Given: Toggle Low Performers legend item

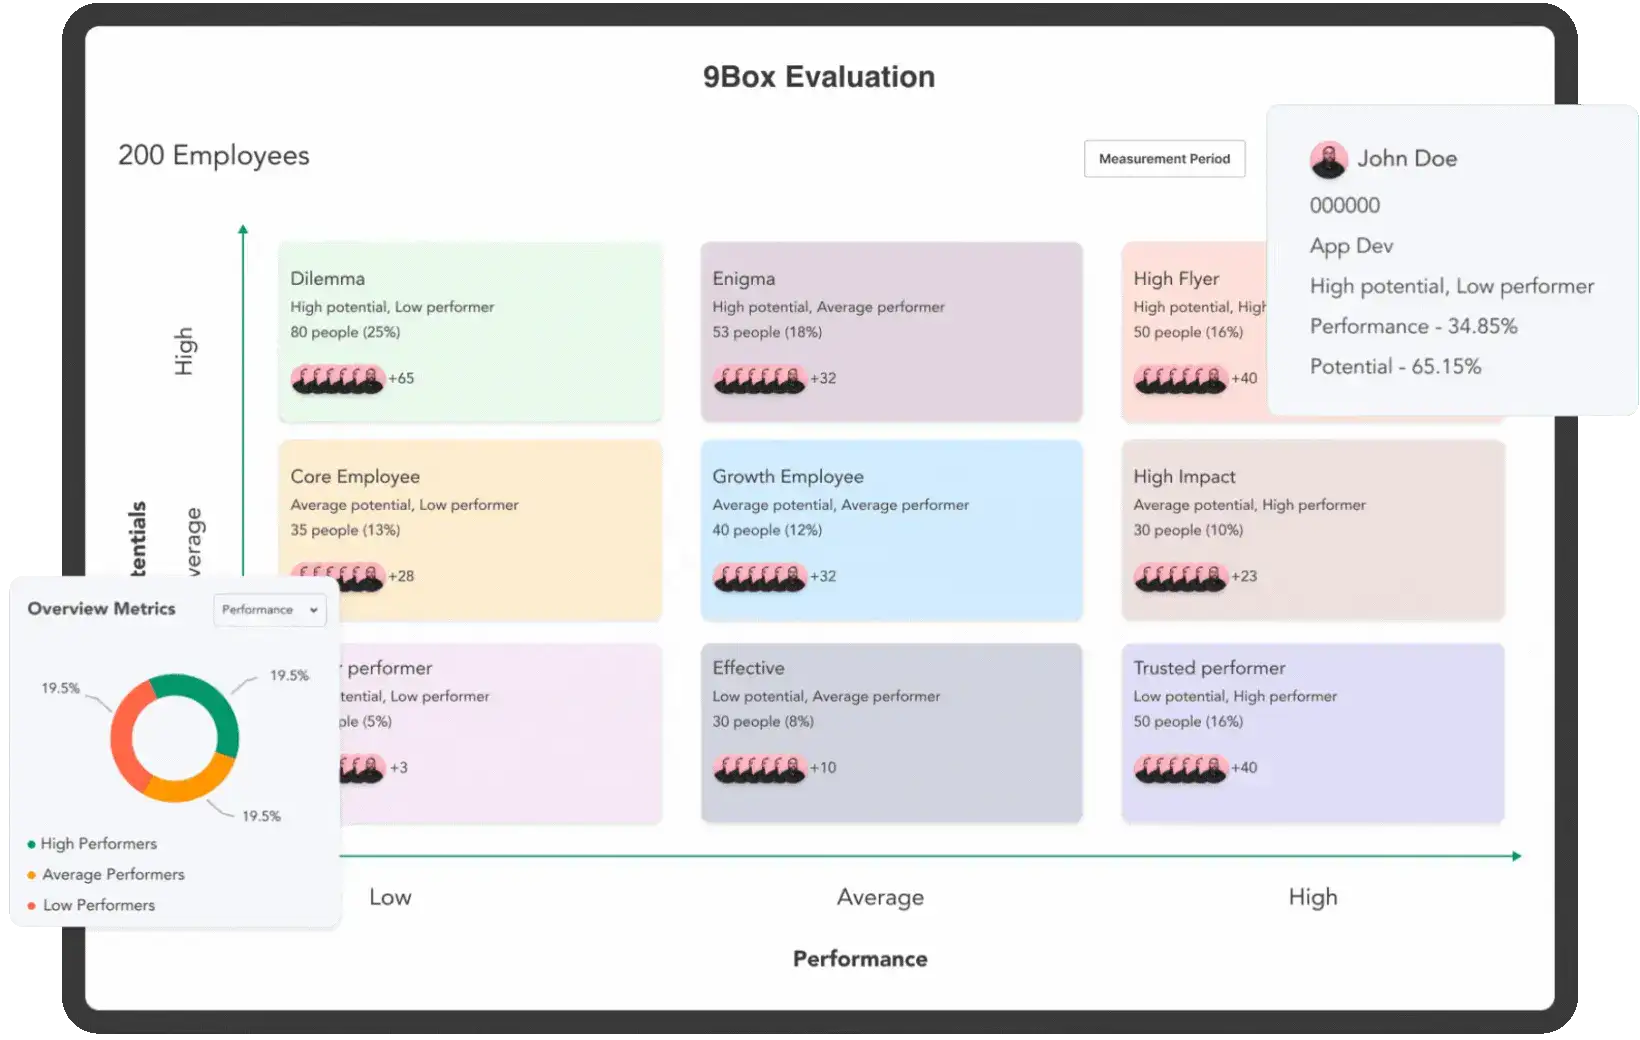Looking at the screenshot, I should coord(98,905).
